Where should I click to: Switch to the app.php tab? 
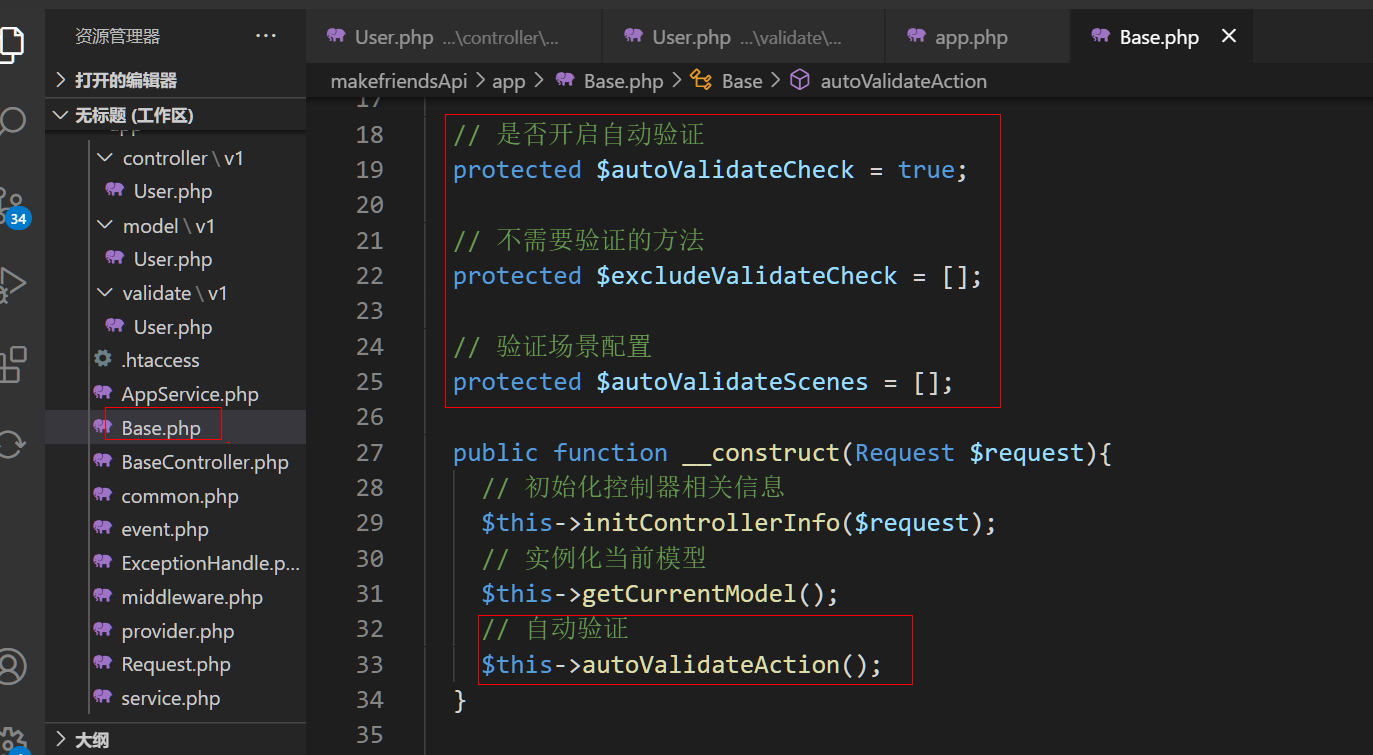(970, 37)
